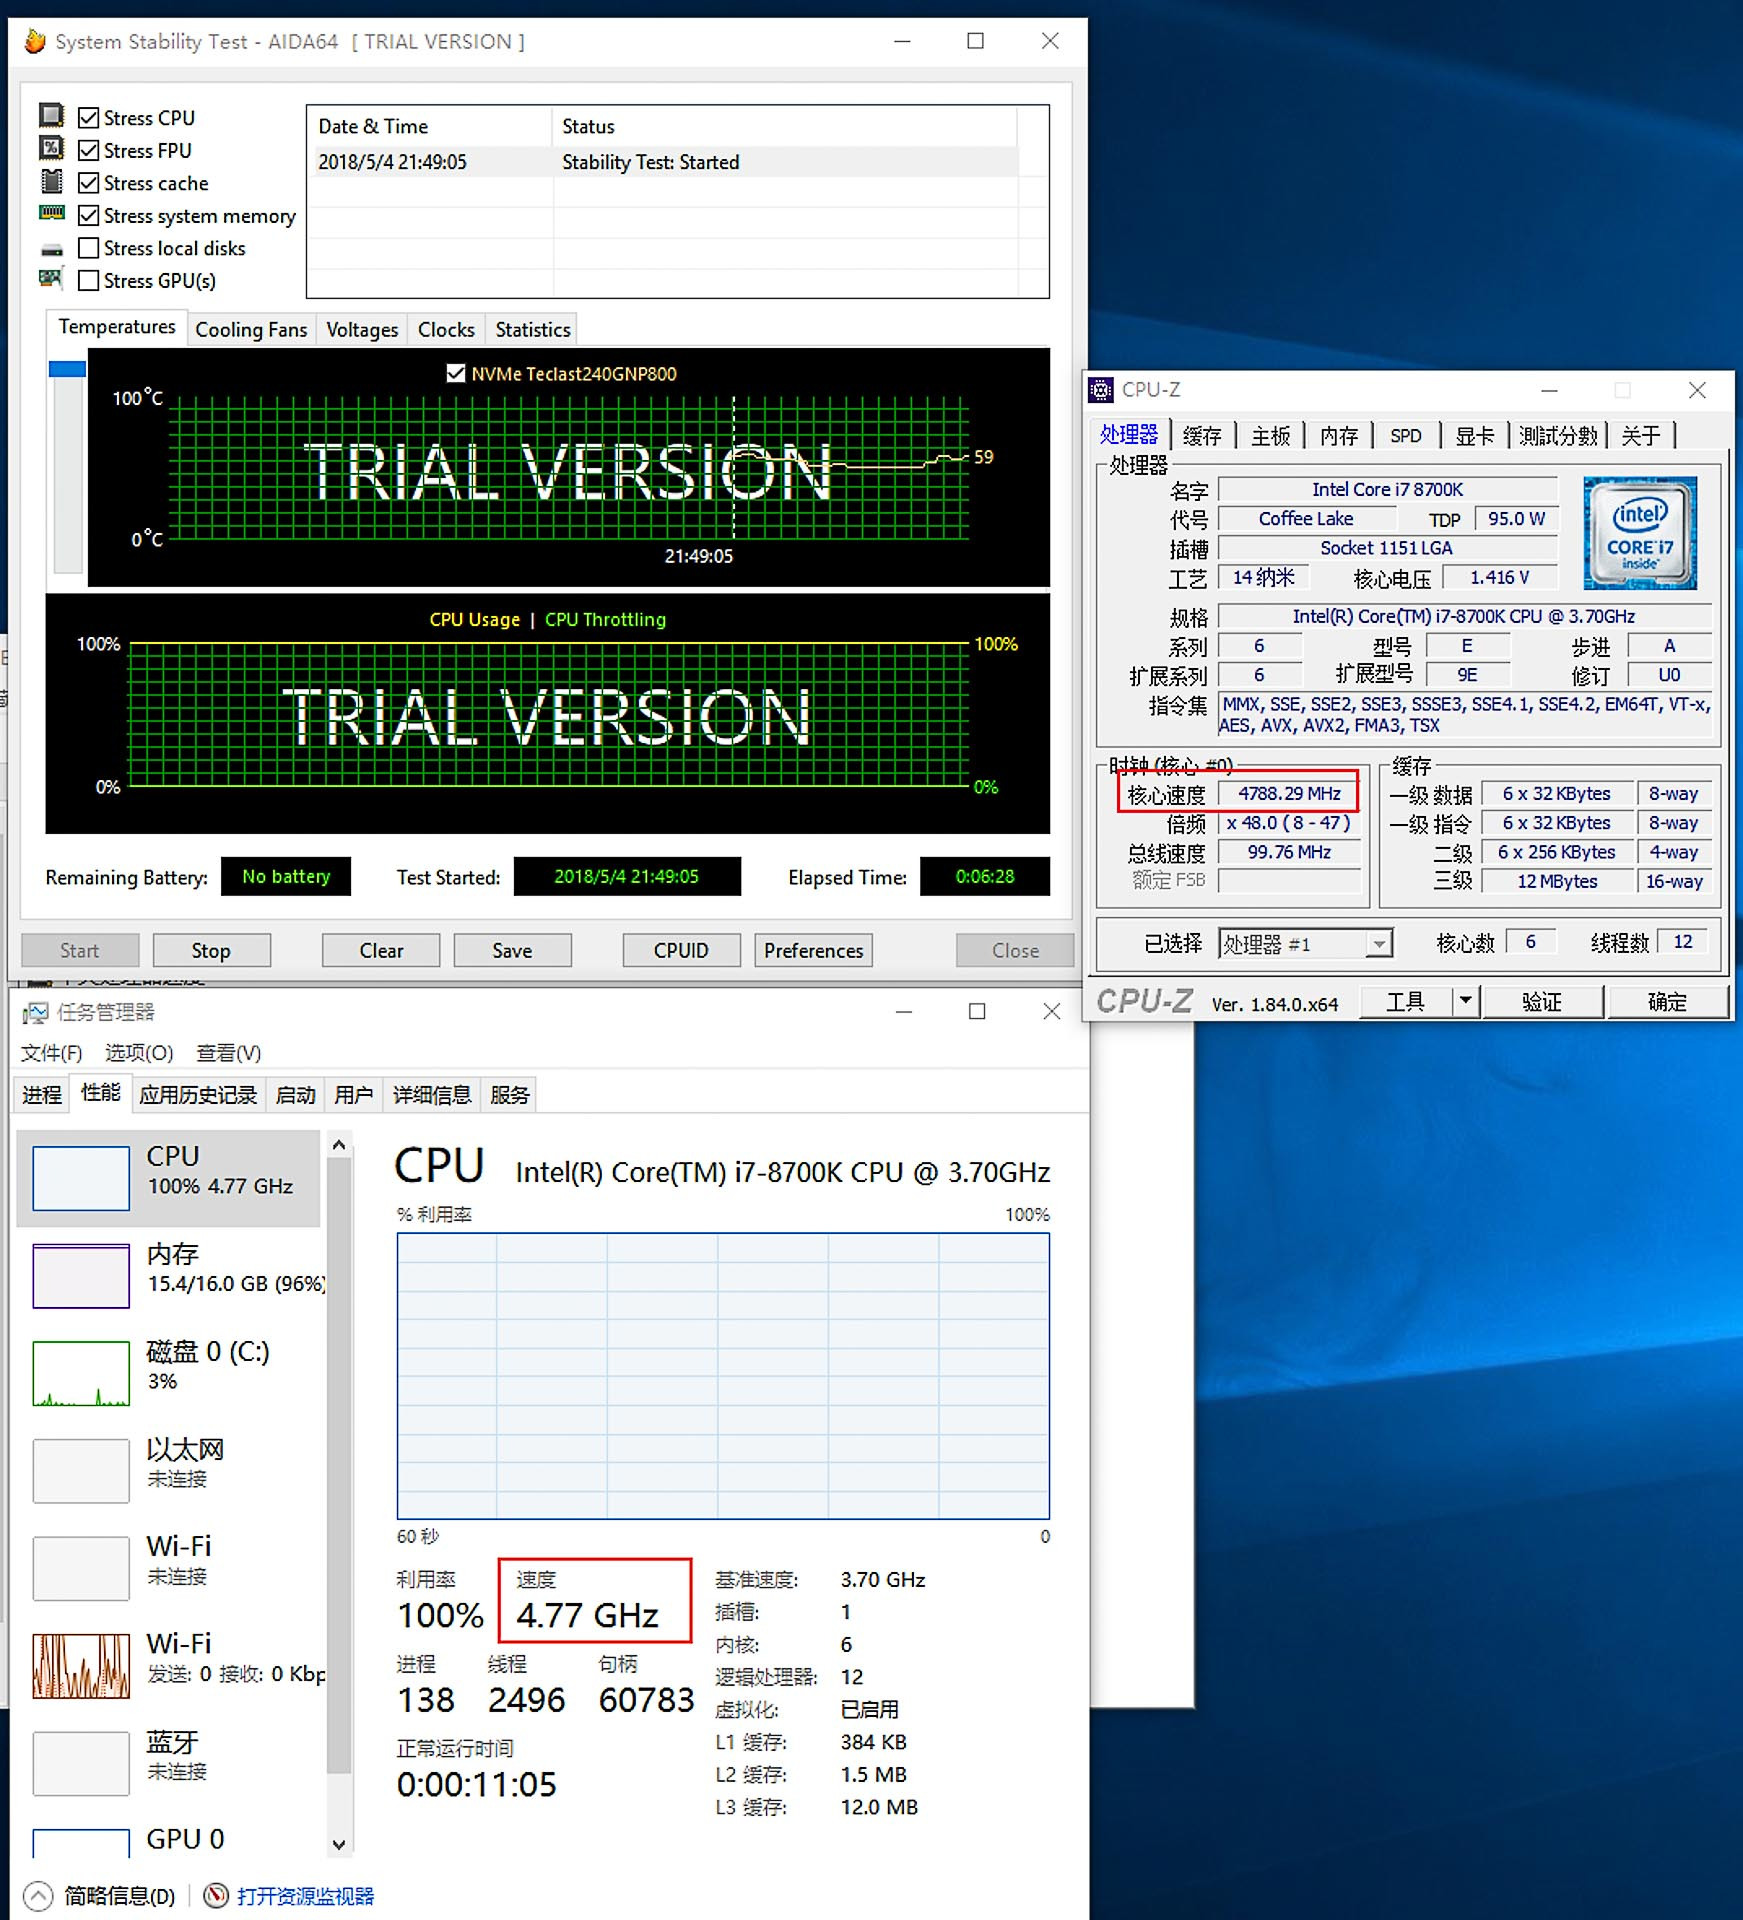This screenshot has width=1743, height=1920.
Task: Disable the Stress system memory checkbox
Action: (88, 215)
